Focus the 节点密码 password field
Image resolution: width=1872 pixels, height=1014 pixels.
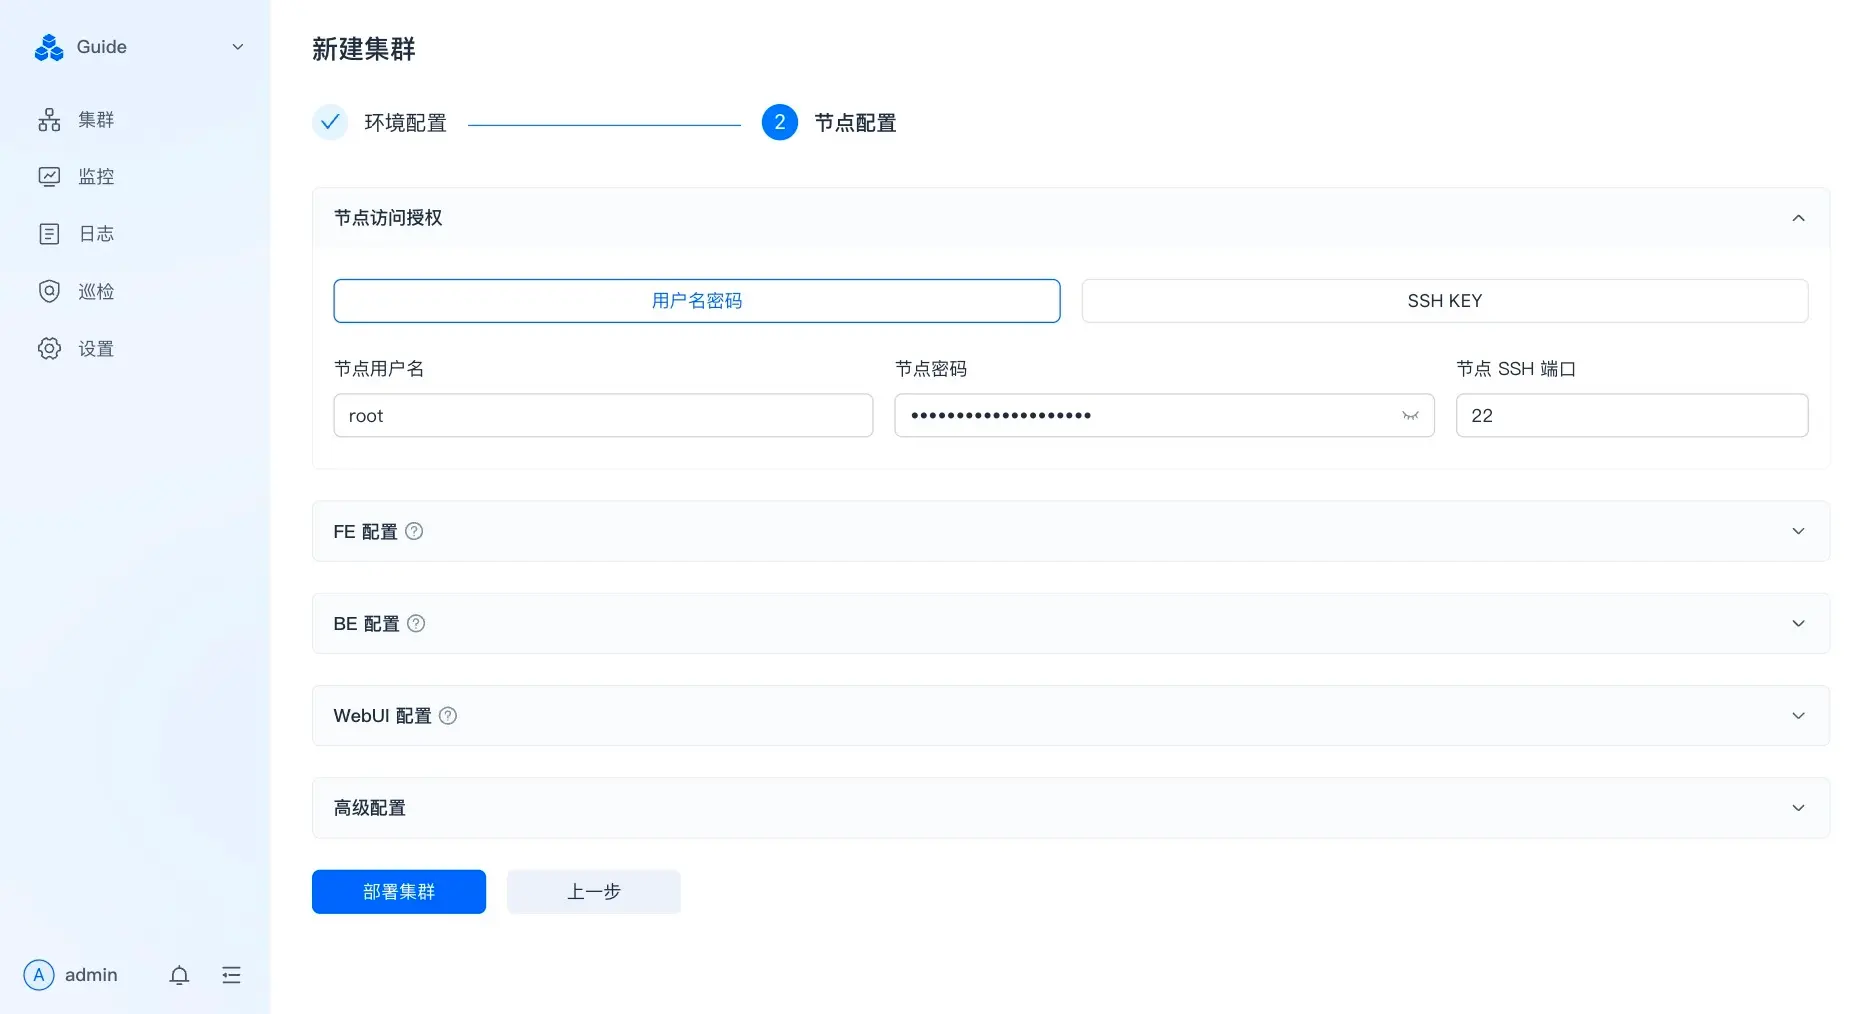(1164, 415)
